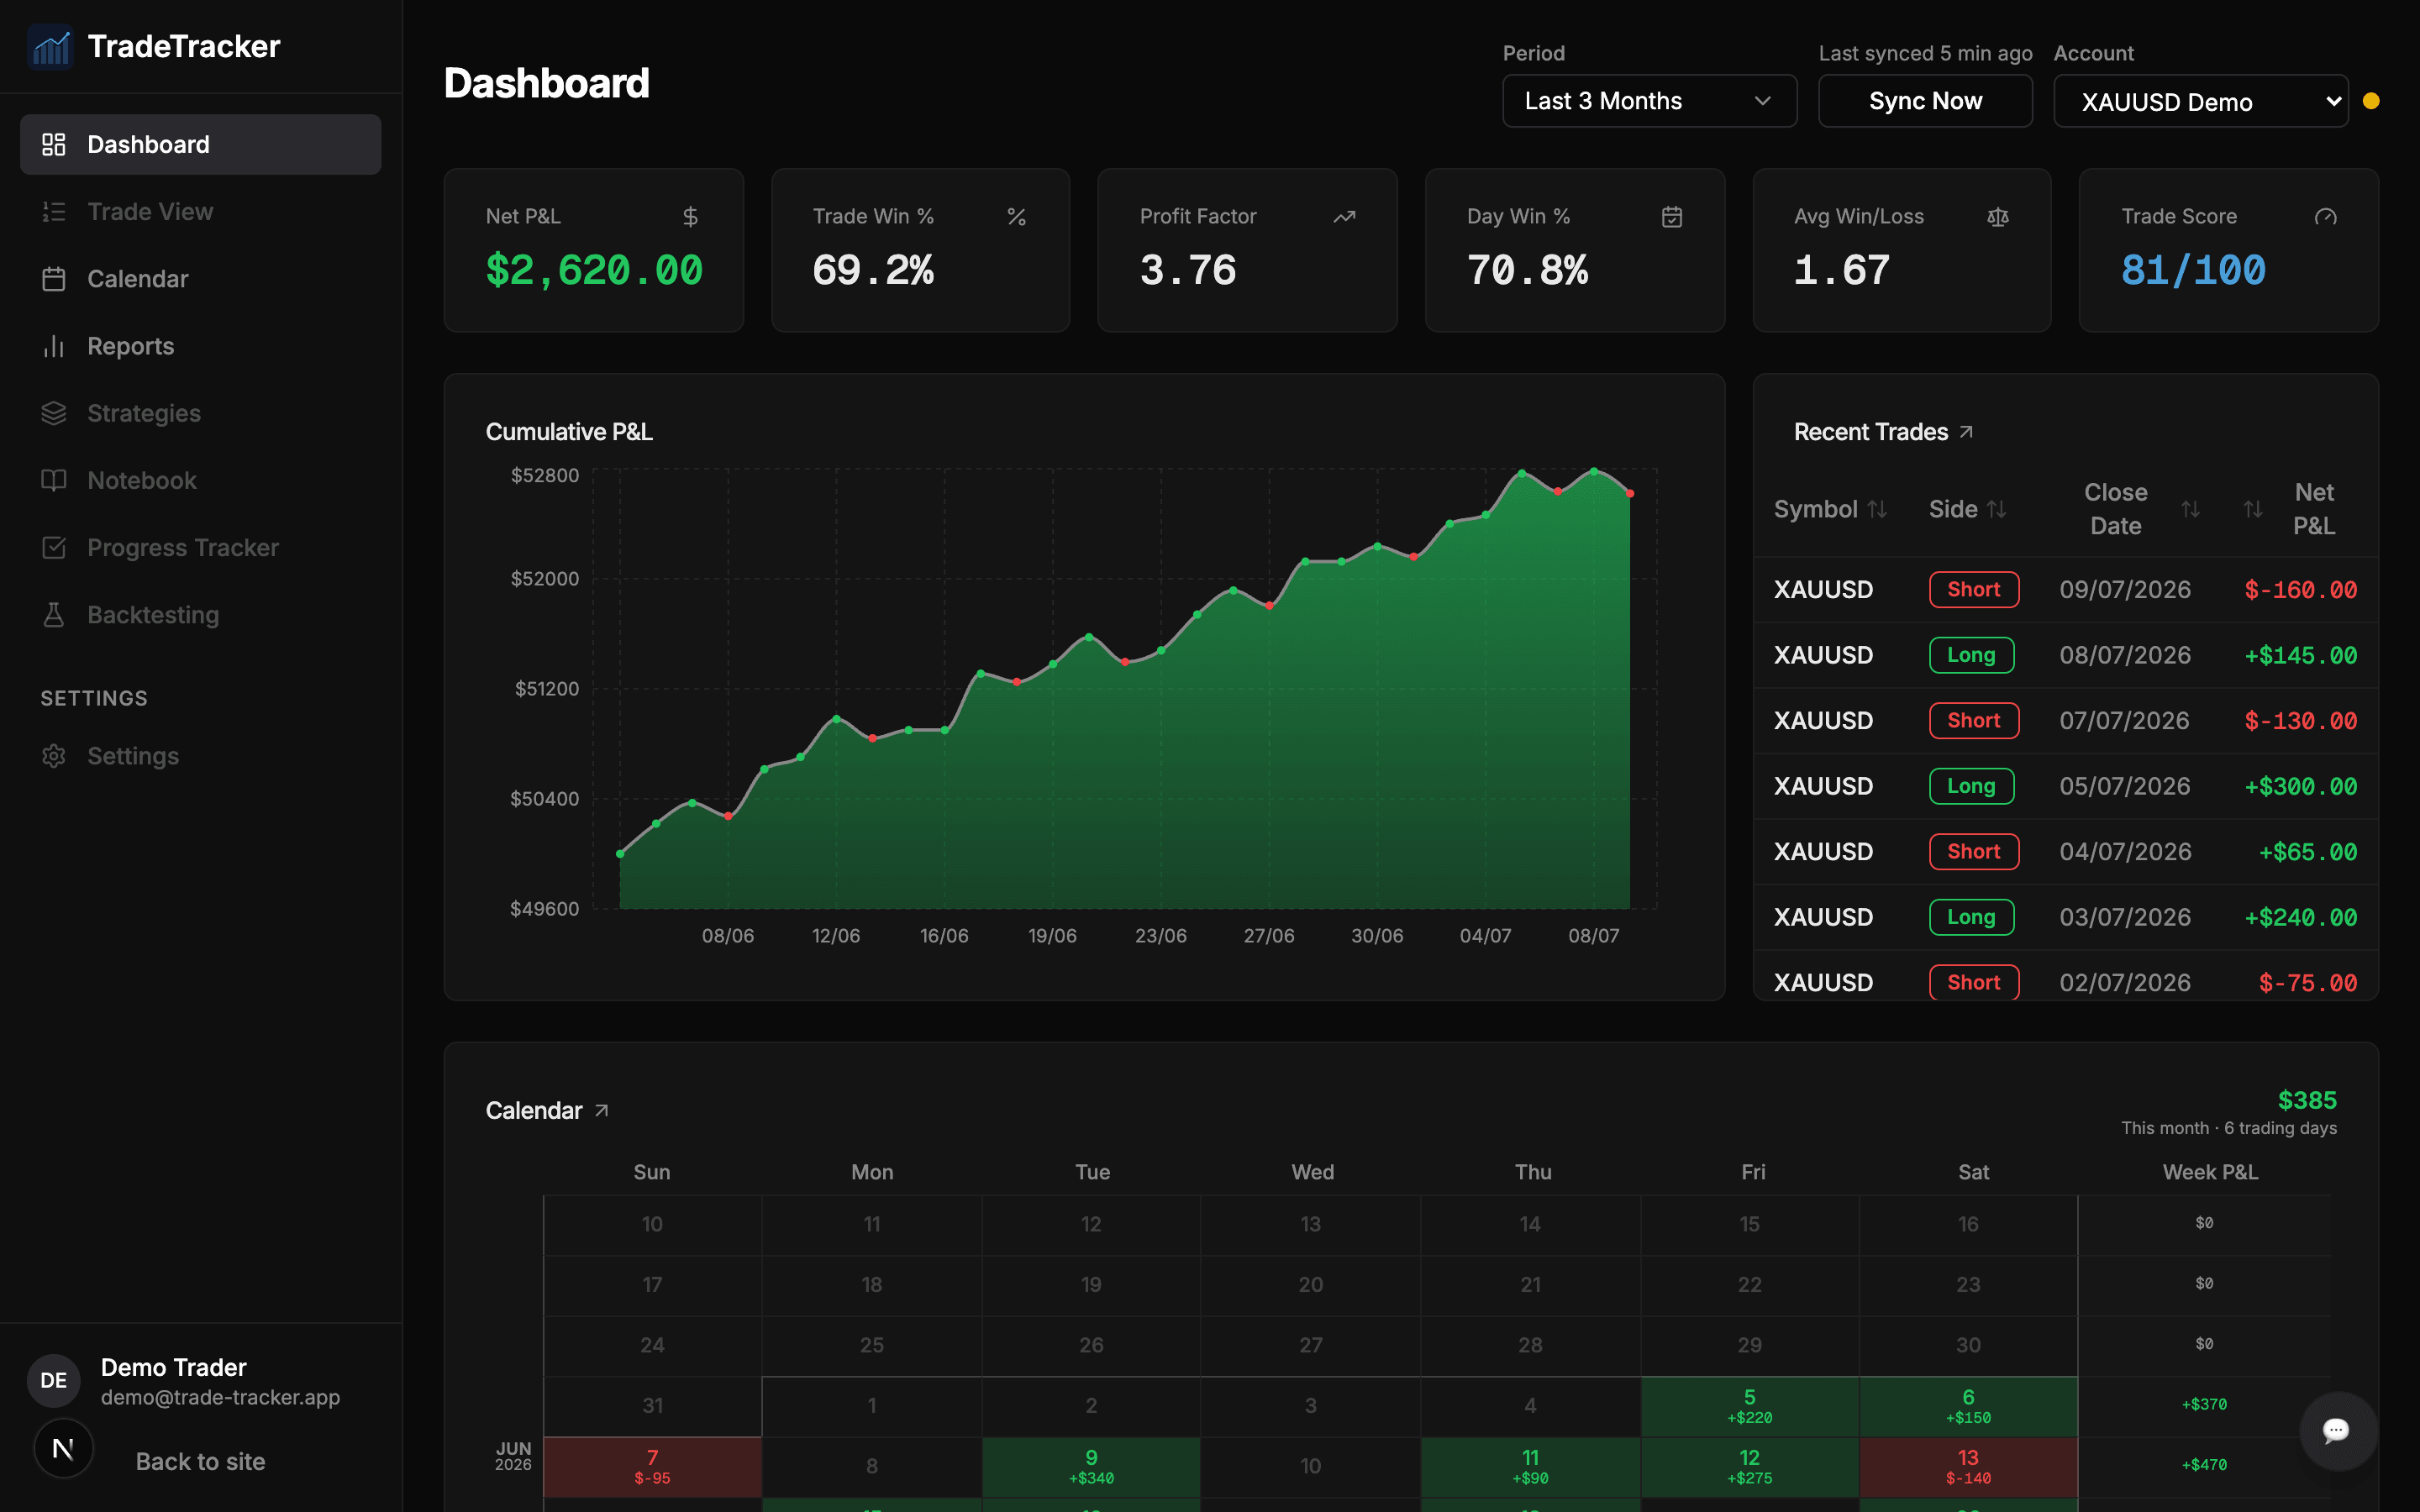Click the DE user avatar

click(54, 1380)
